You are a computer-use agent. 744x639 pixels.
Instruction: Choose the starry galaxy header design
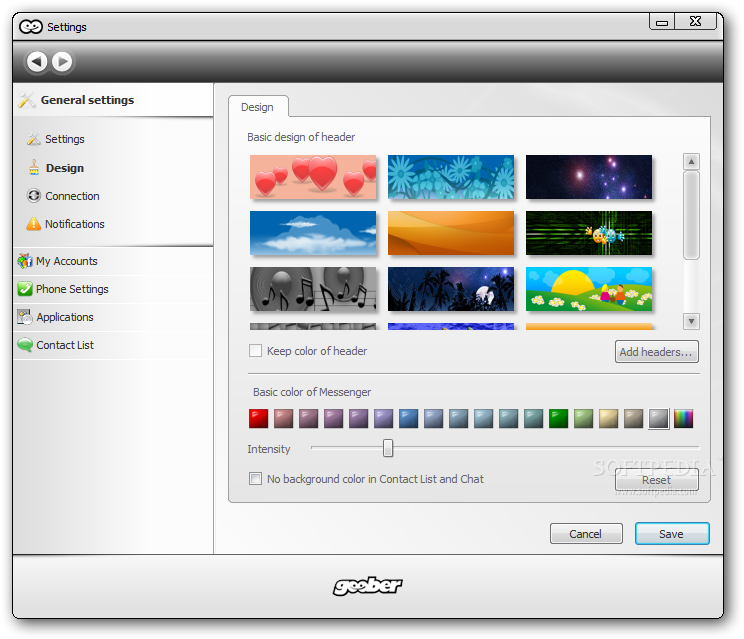(x=589, y=177)
